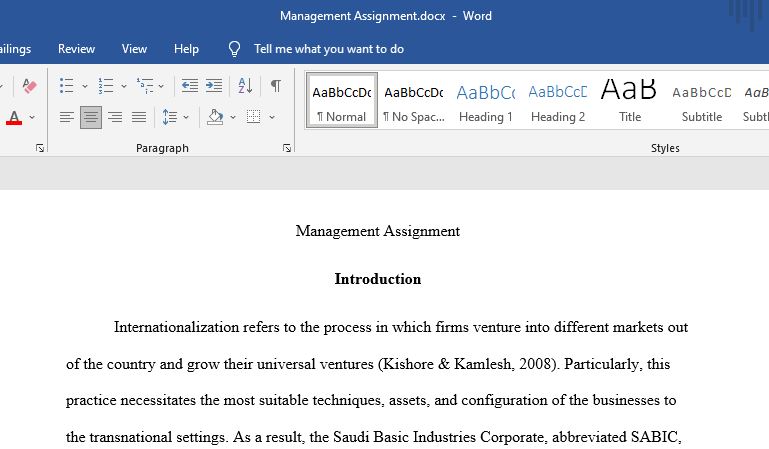Click the Tell me lightbulb icon
This screenshot has width=769, height=449.
tap(234, 49)
